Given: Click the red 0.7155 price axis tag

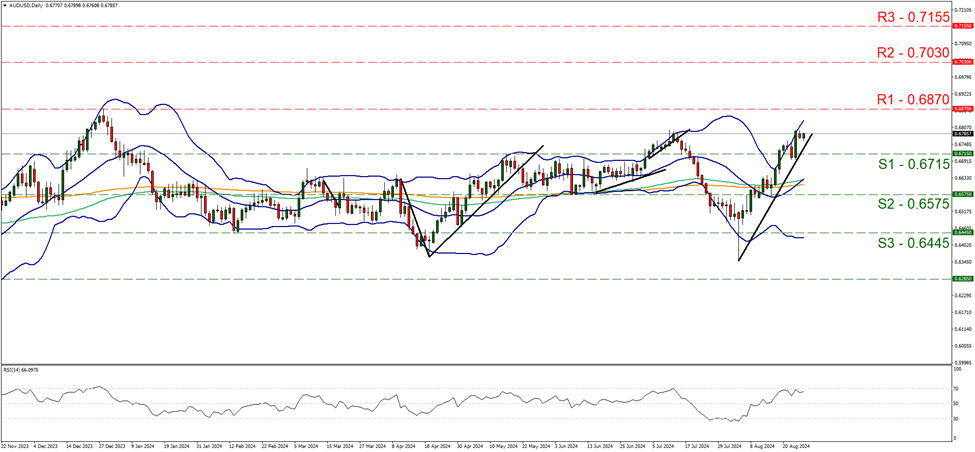Looking at the screenshot, I should (964, 26).
